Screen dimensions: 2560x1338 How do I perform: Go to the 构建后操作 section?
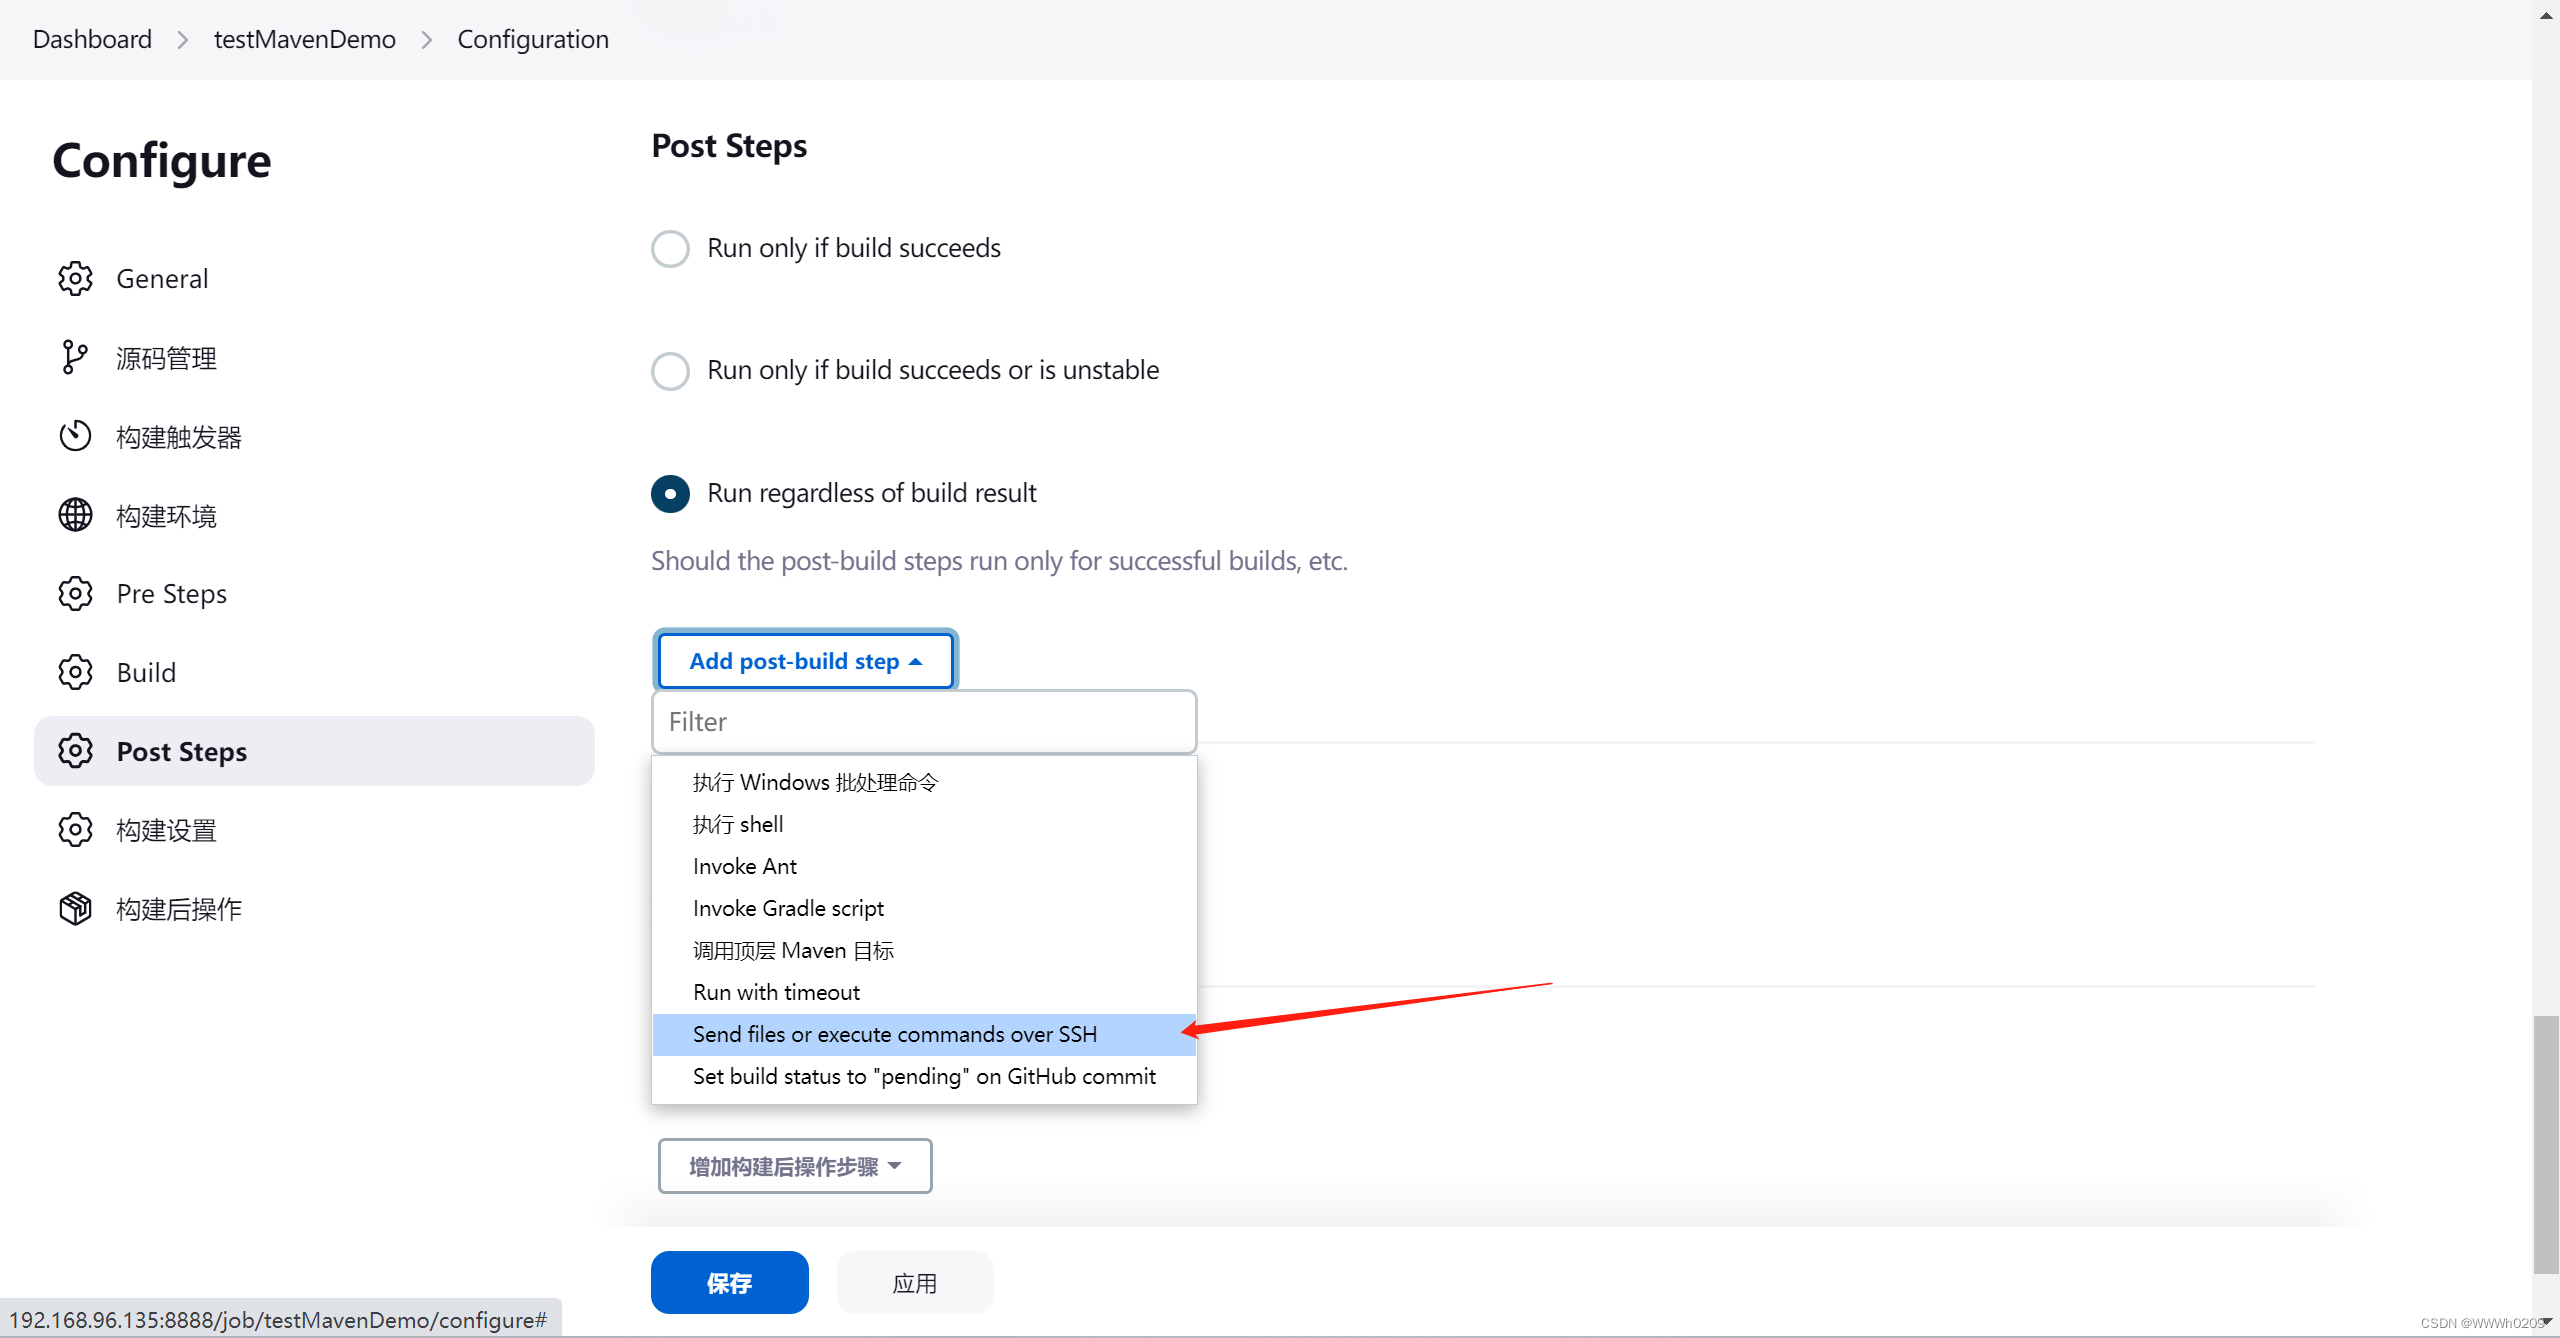pos(314,908)
